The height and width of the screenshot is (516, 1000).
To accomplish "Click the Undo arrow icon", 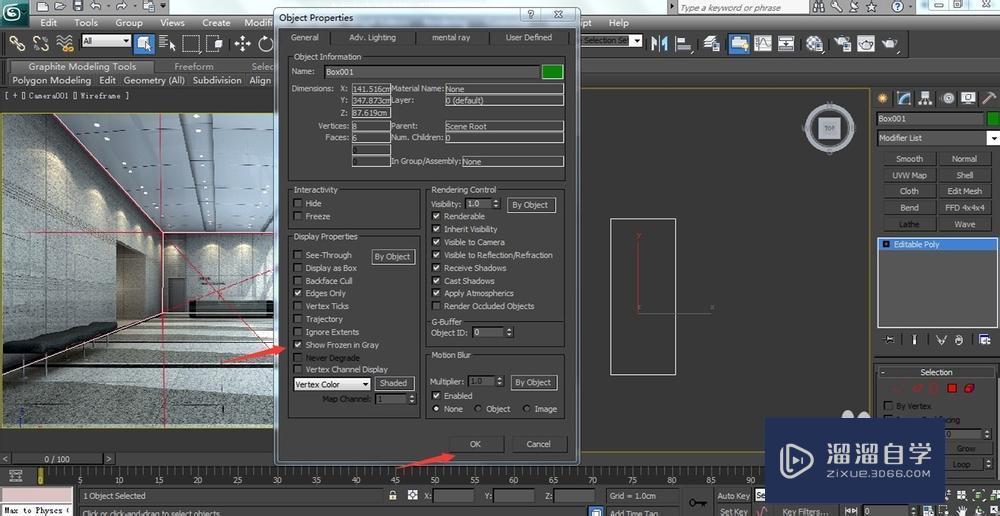I will pyautogui.click(x=96, y=6).
